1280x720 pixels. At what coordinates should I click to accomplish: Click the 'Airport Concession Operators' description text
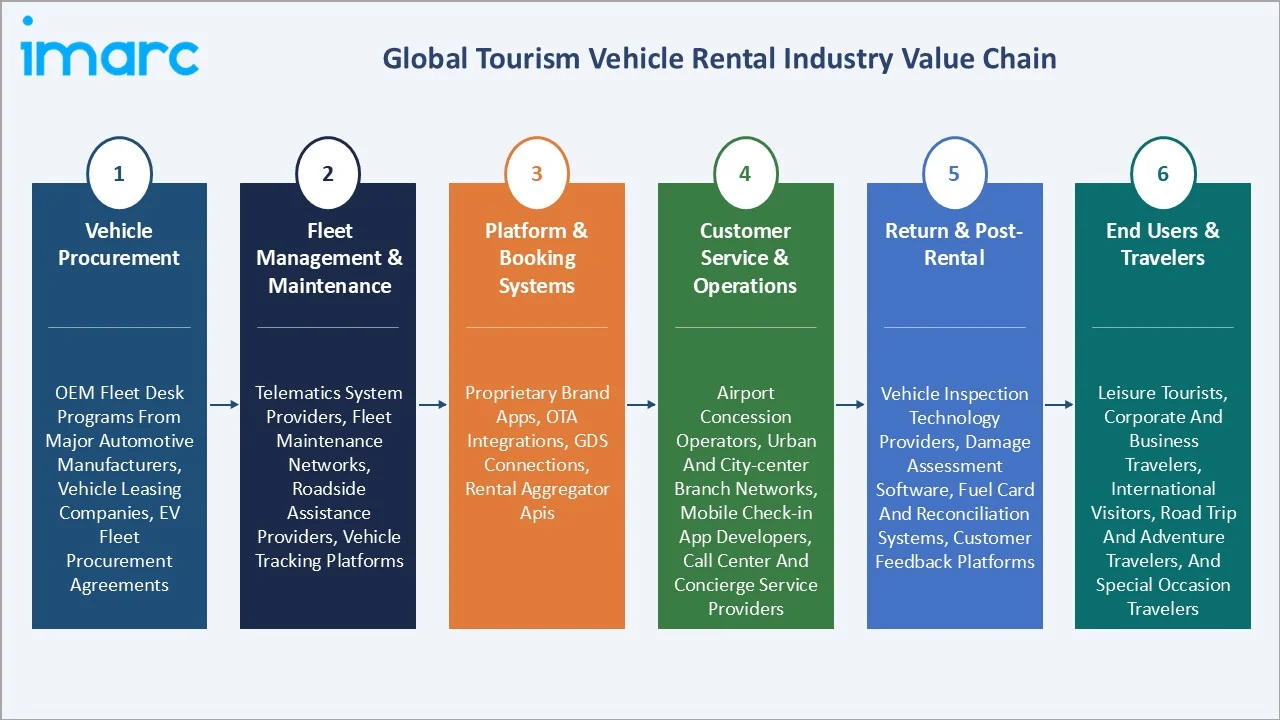point(746,501)
